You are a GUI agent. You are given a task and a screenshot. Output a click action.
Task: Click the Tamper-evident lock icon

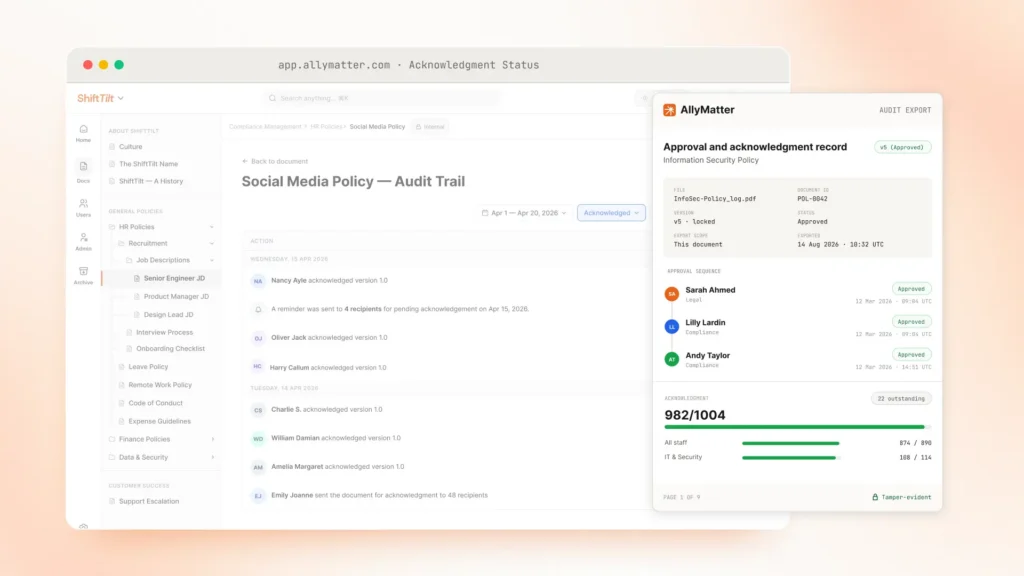point(875,497)
